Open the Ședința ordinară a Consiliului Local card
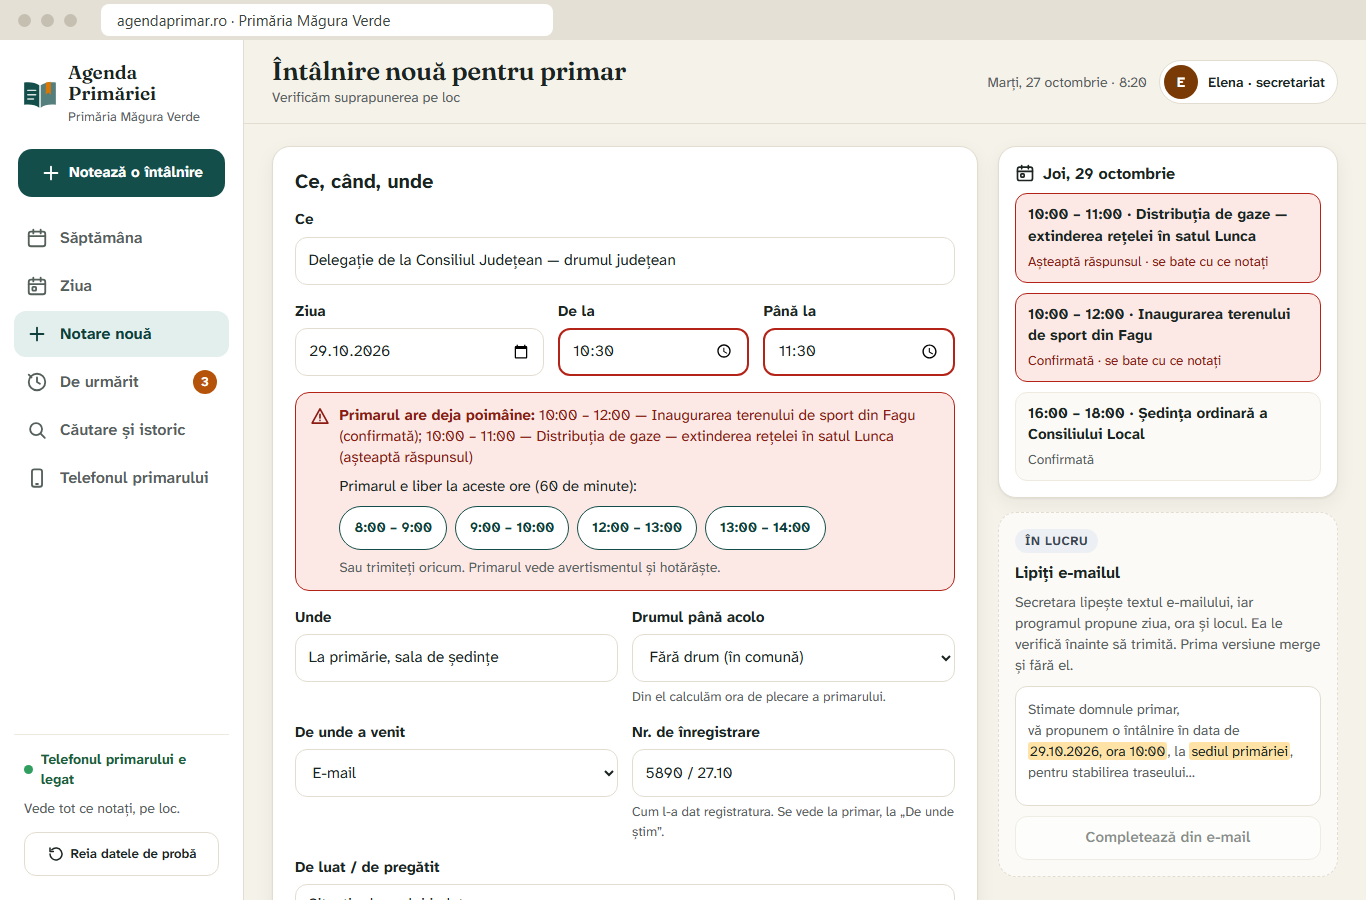 tap(1168, 436)
